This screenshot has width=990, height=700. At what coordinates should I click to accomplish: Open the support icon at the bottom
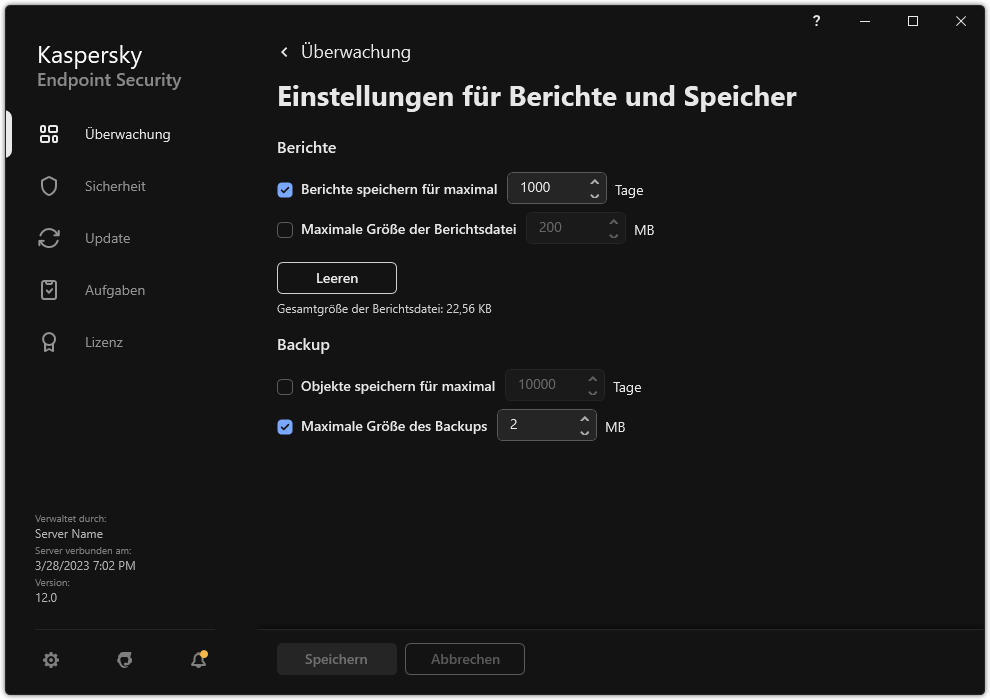(124, 660)
